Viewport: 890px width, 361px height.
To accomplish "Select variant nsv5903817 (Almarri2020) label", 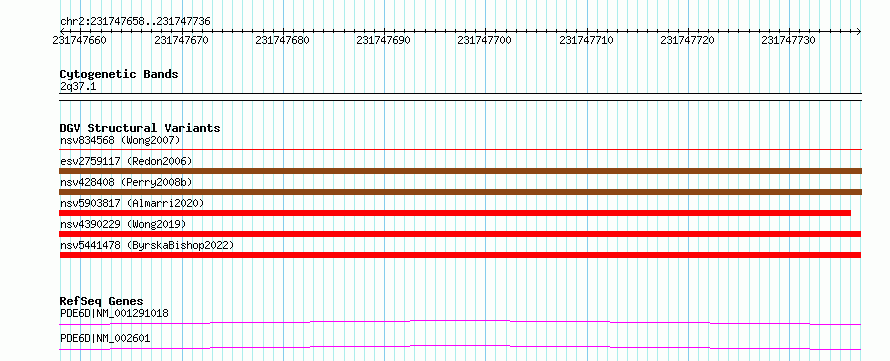I will [132, 203].
